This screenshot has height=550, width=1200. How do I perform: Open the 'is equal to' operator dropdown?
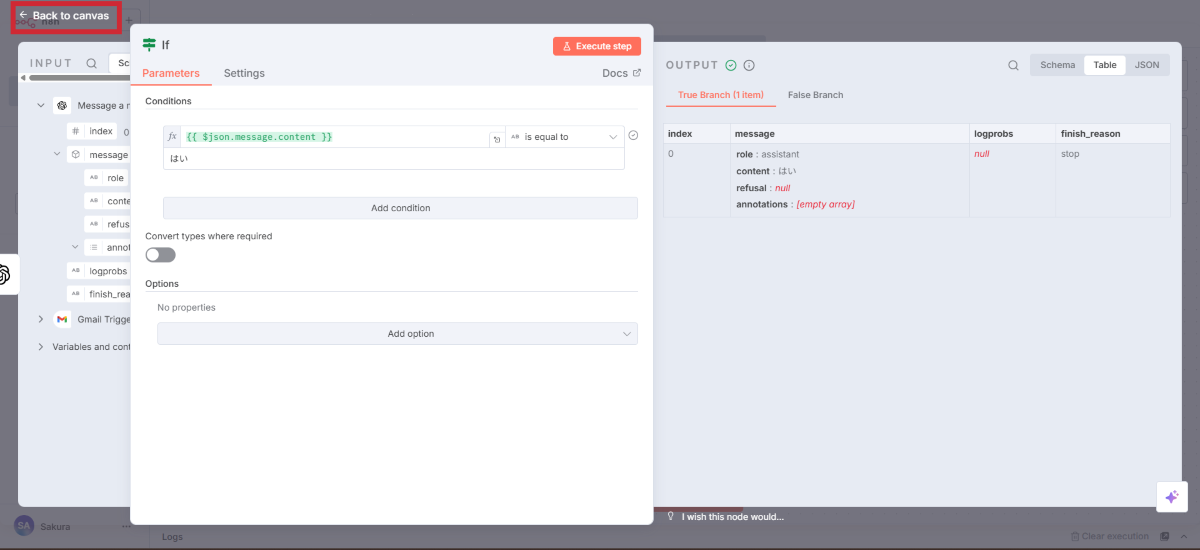[x=564, y=137]
